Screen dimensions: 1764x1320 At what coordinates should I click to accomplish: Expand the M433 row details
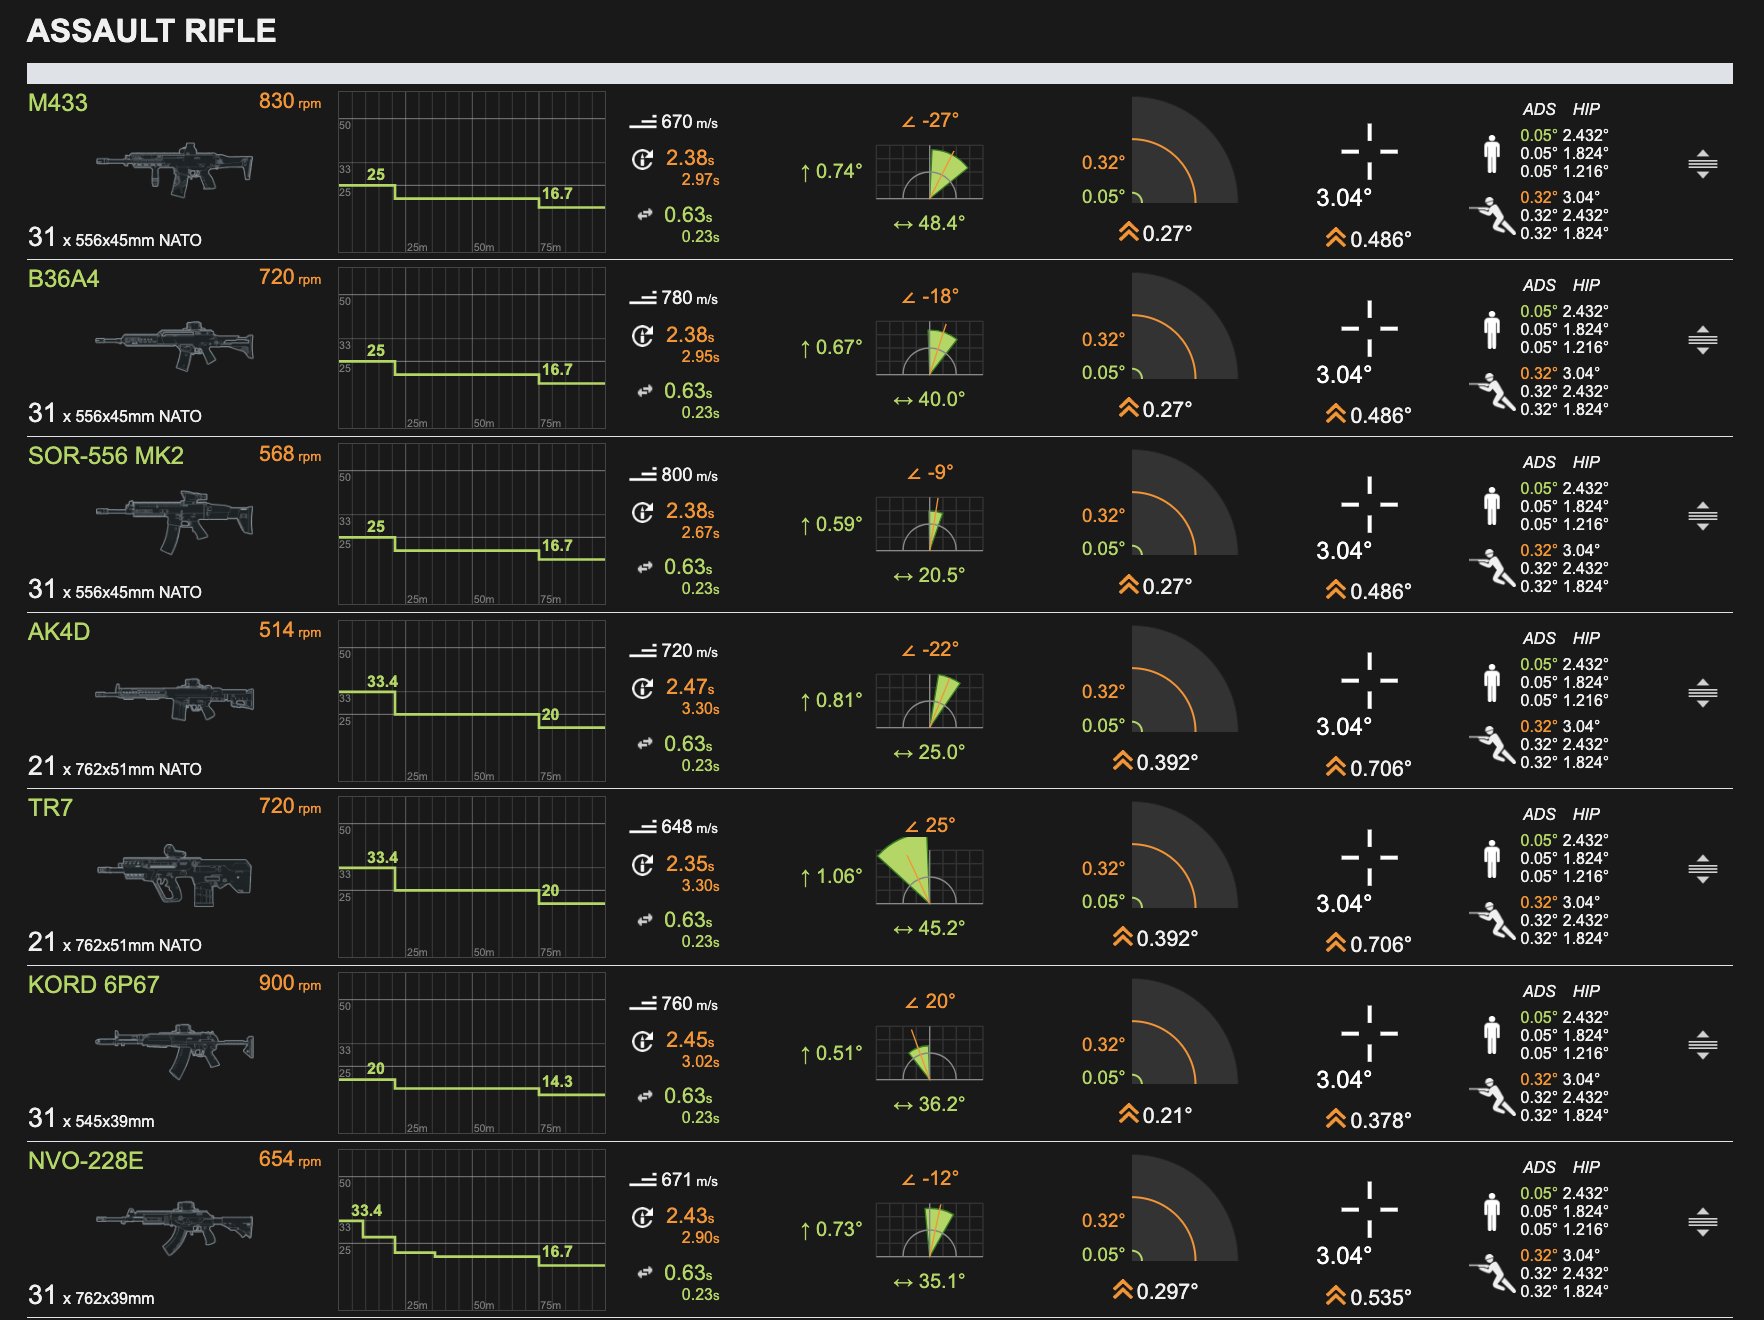[x=1702, y=164]
